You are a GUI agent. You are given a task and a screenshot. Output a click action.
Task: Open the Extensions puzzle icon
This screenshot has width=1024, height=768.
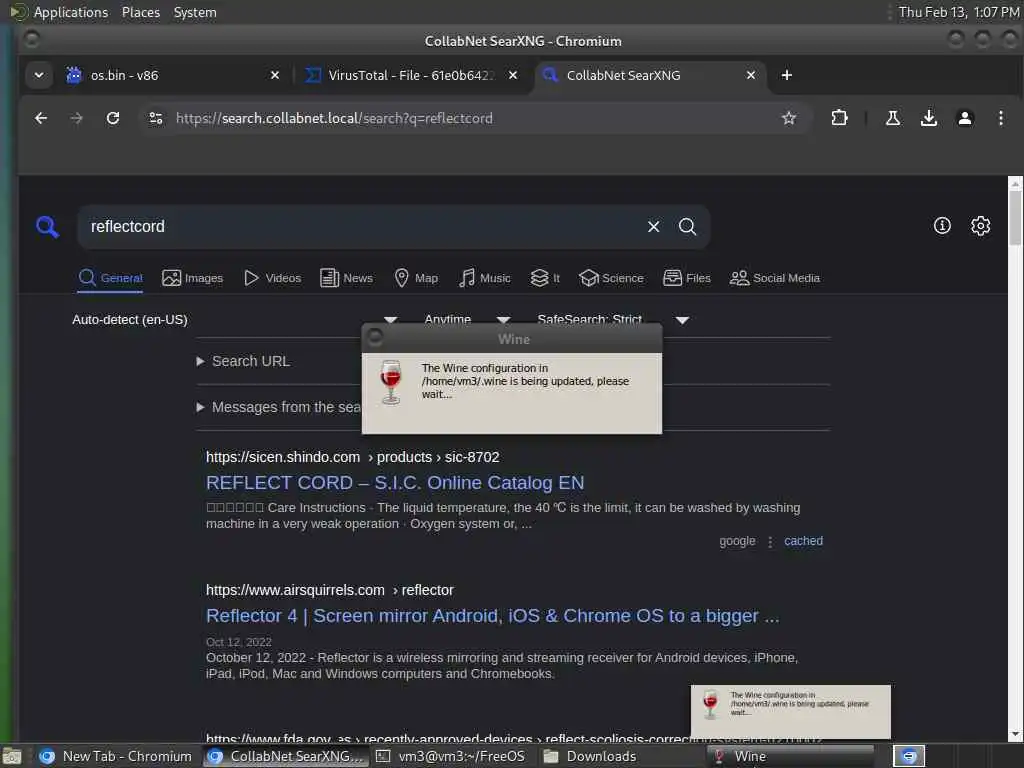click(x=839, y=118)
